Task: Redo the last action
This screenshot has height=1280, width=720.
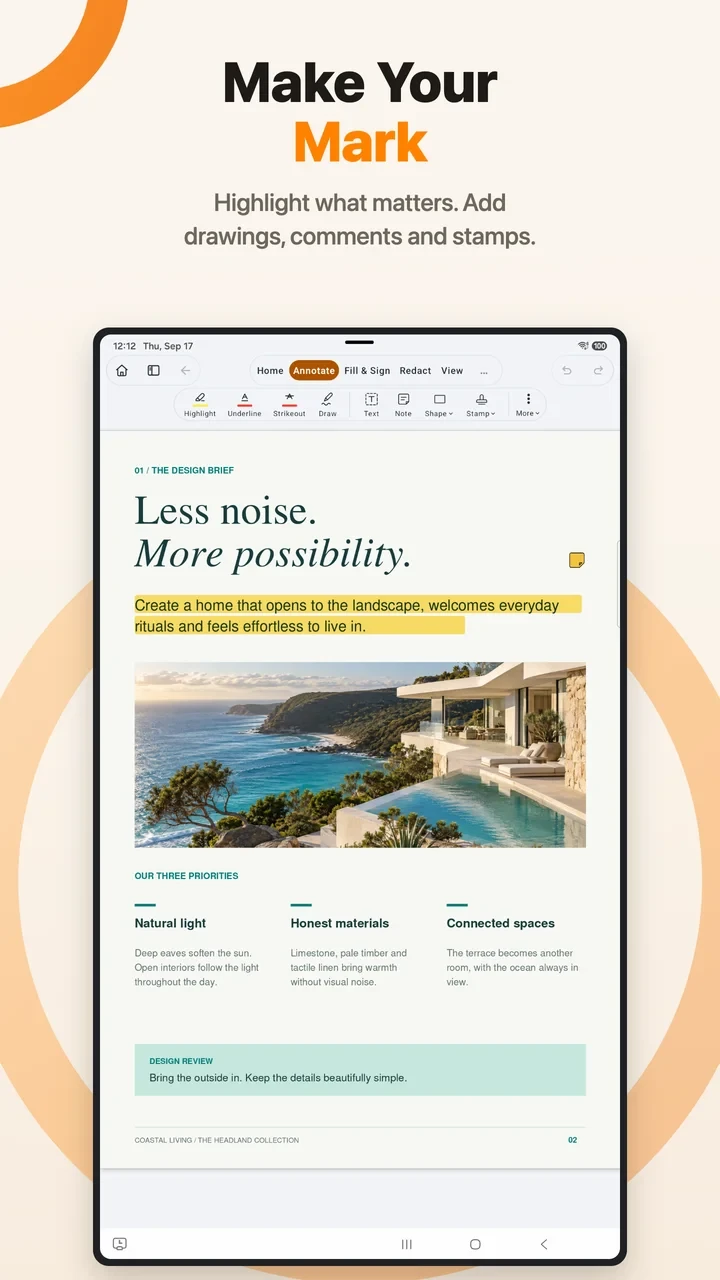Action: [x=598, y=371]
